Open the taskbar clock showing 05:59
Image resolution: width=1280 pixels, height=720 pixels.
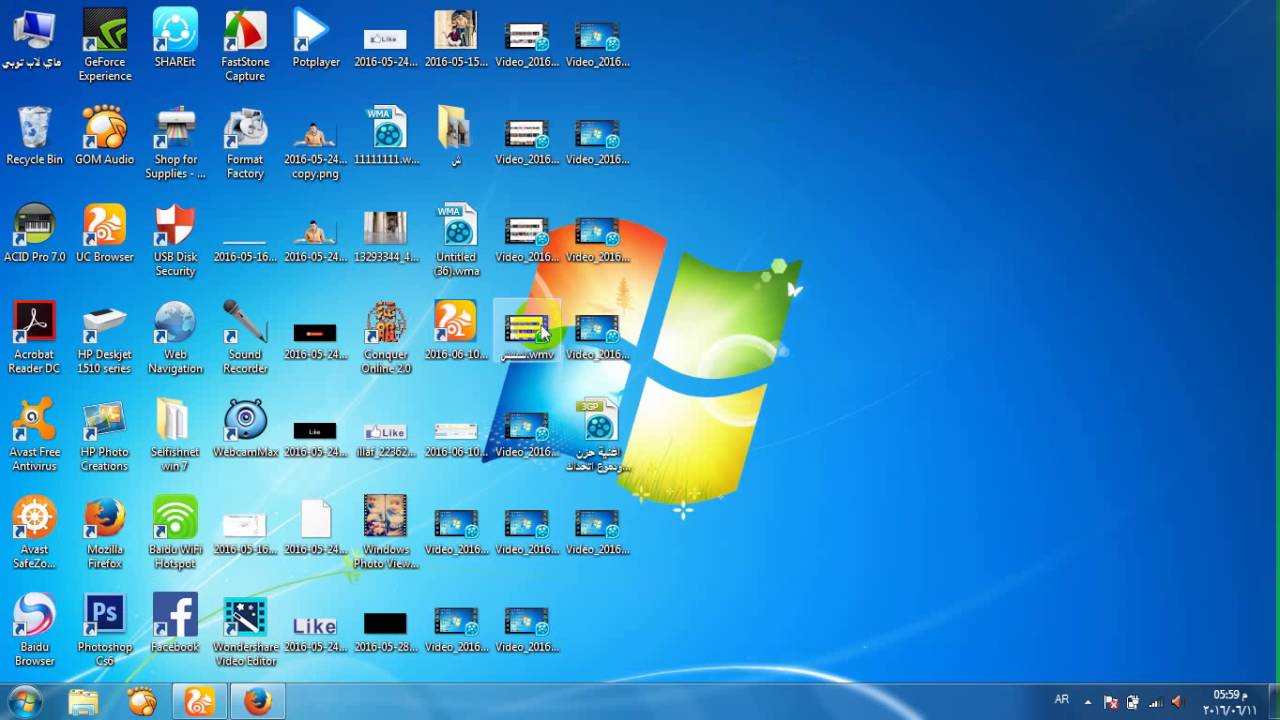[1228, 702]
